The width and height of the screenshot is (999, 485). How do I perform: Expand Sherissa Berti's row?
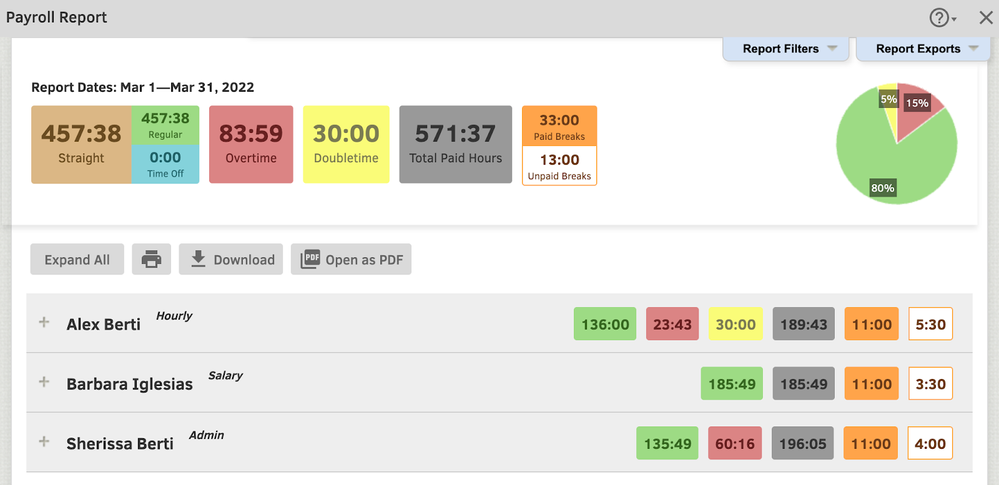(43, 442)
